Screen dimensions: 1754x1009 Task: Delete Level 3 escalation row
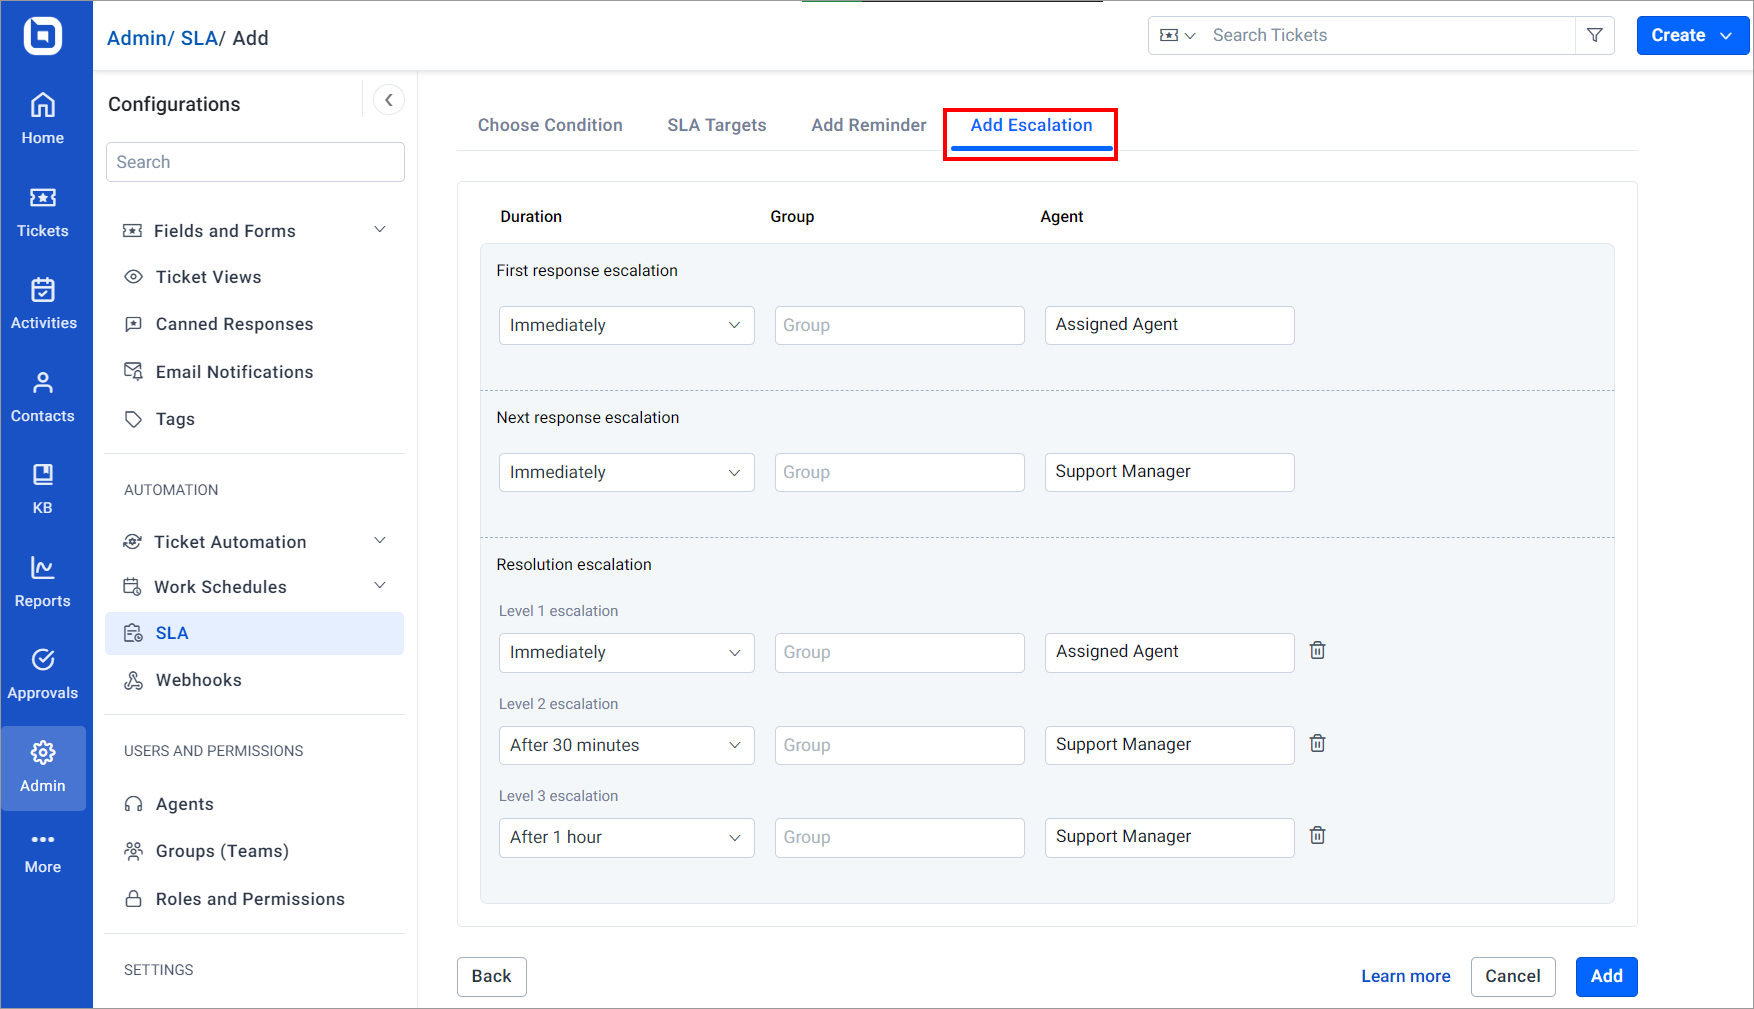pyautogui.click(x=1318, y=836)
